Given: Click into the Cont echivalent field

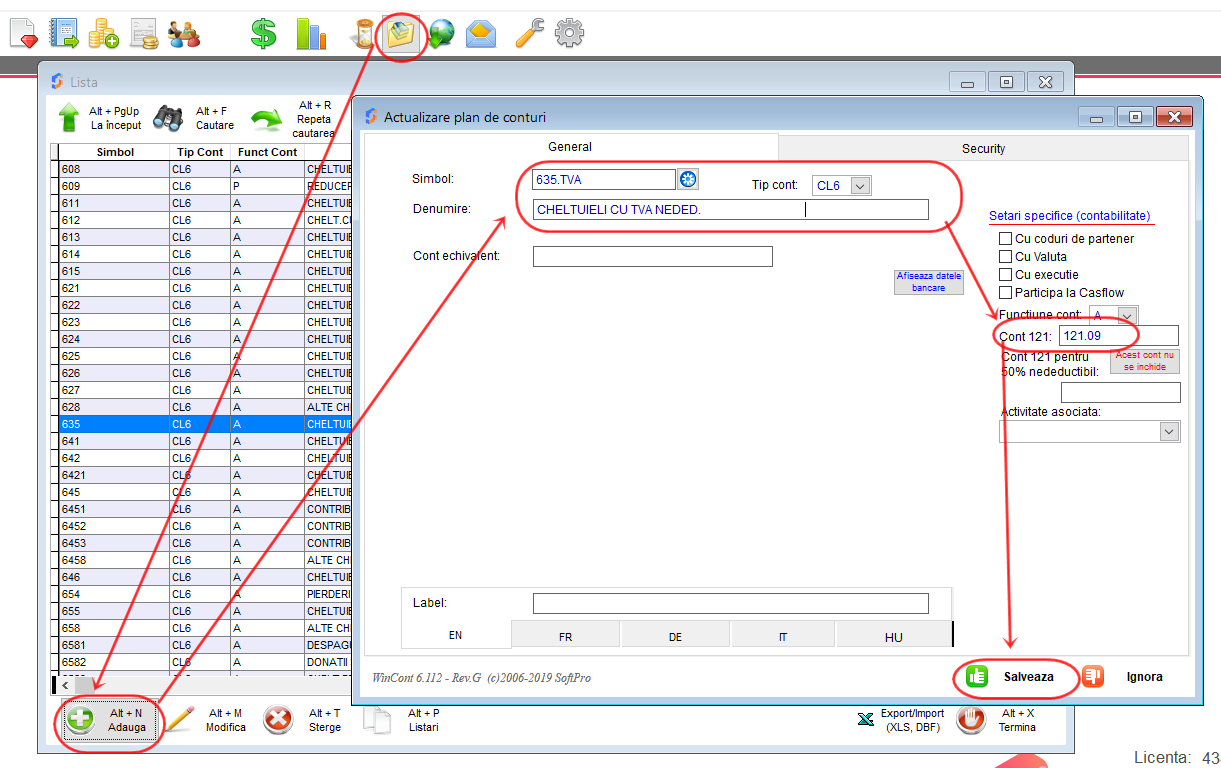Looking at the screenshot, I should 652,257.
